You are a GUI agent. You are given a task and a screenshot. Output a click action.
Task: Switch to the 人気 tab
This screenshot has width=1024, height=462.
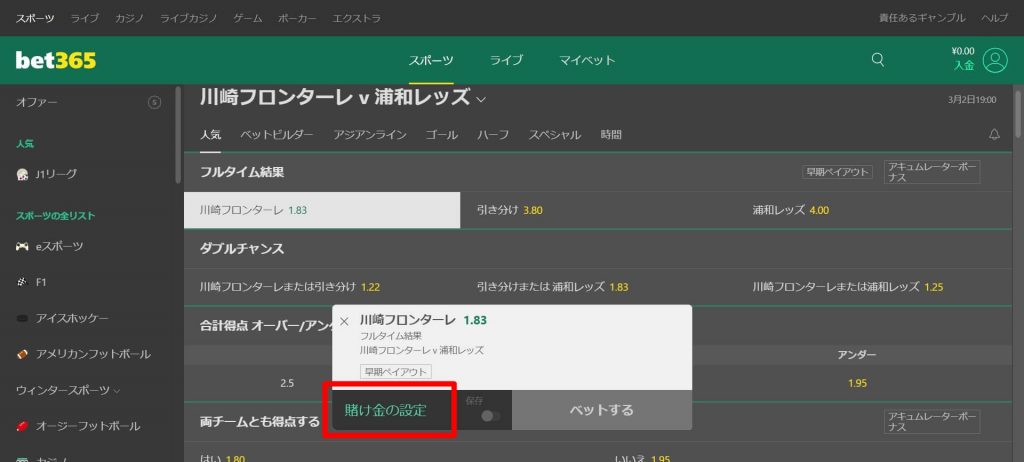(210, 135)
